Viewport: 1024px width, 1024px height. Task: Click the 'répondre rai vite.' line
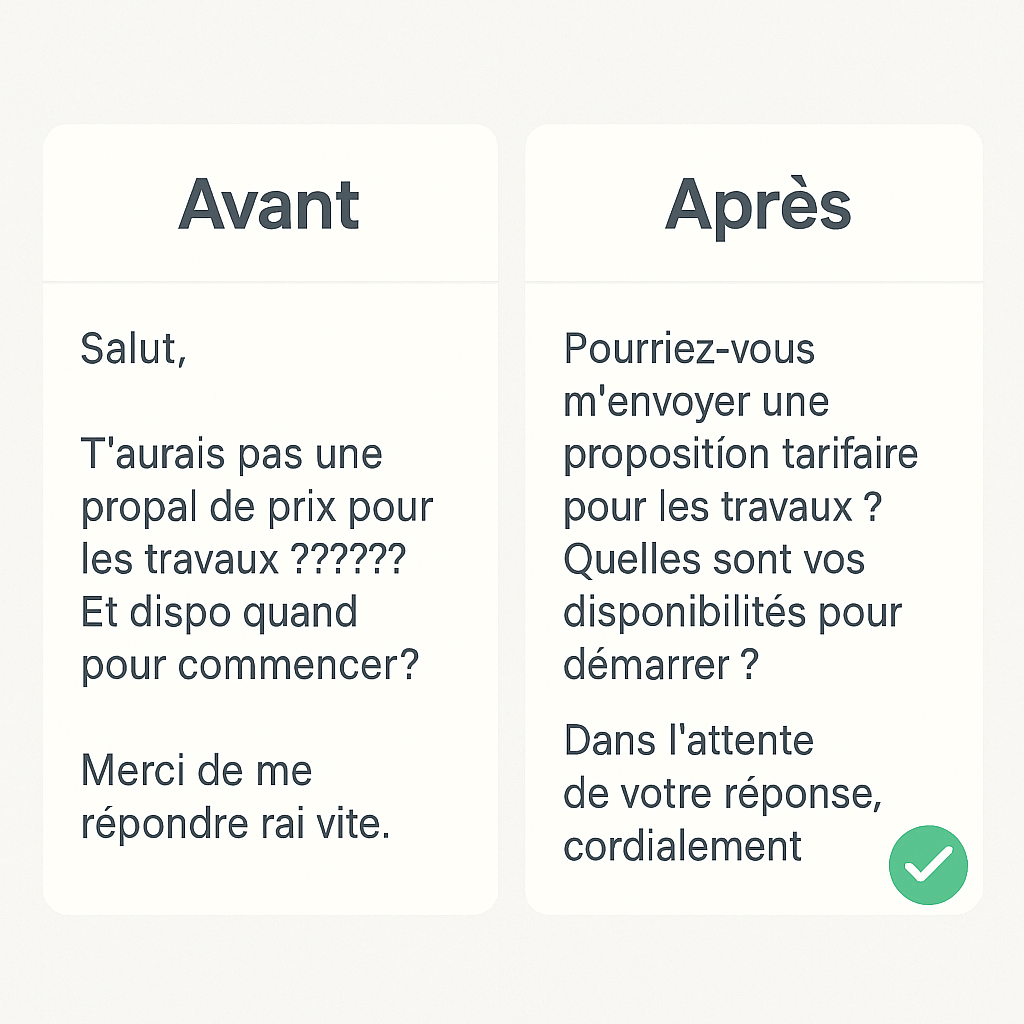236,824
